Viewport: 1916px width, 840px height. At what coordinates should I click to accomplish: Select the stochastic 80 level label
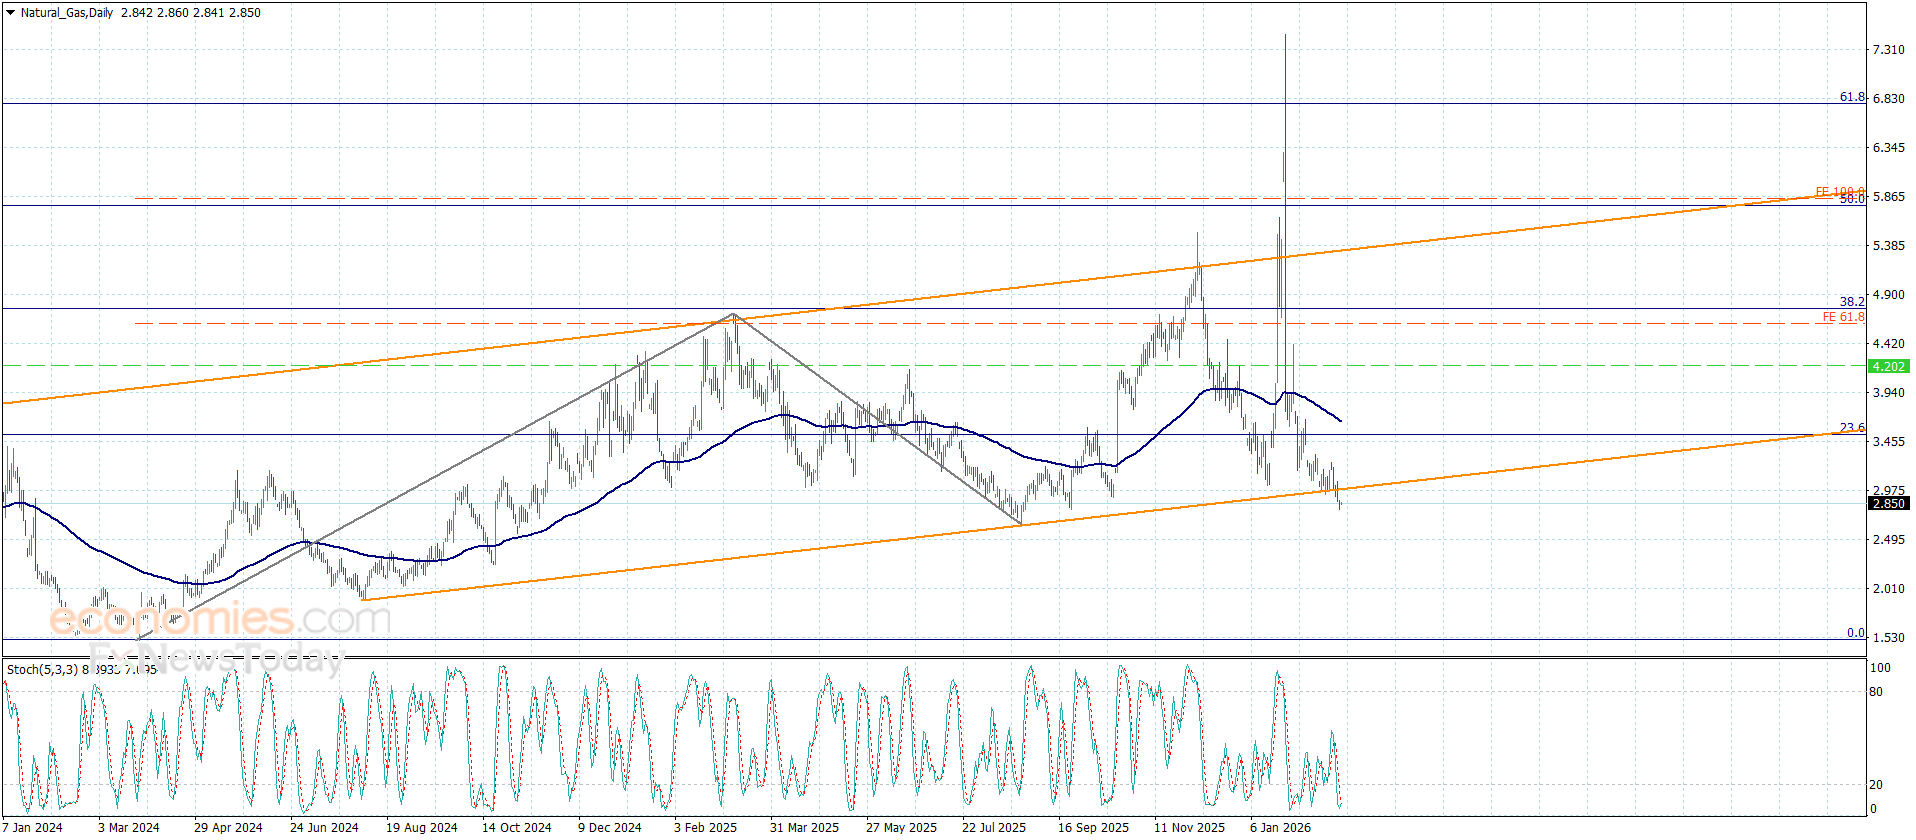[1875, 692]
